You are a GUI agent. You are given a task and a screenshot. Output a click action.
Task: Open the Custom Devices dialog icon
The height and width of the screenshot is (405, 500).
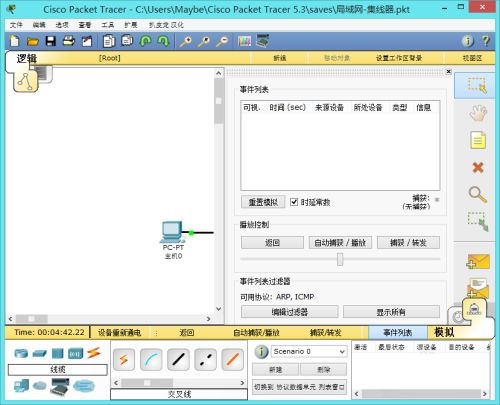pyautogui.click(x=262, y=41)
